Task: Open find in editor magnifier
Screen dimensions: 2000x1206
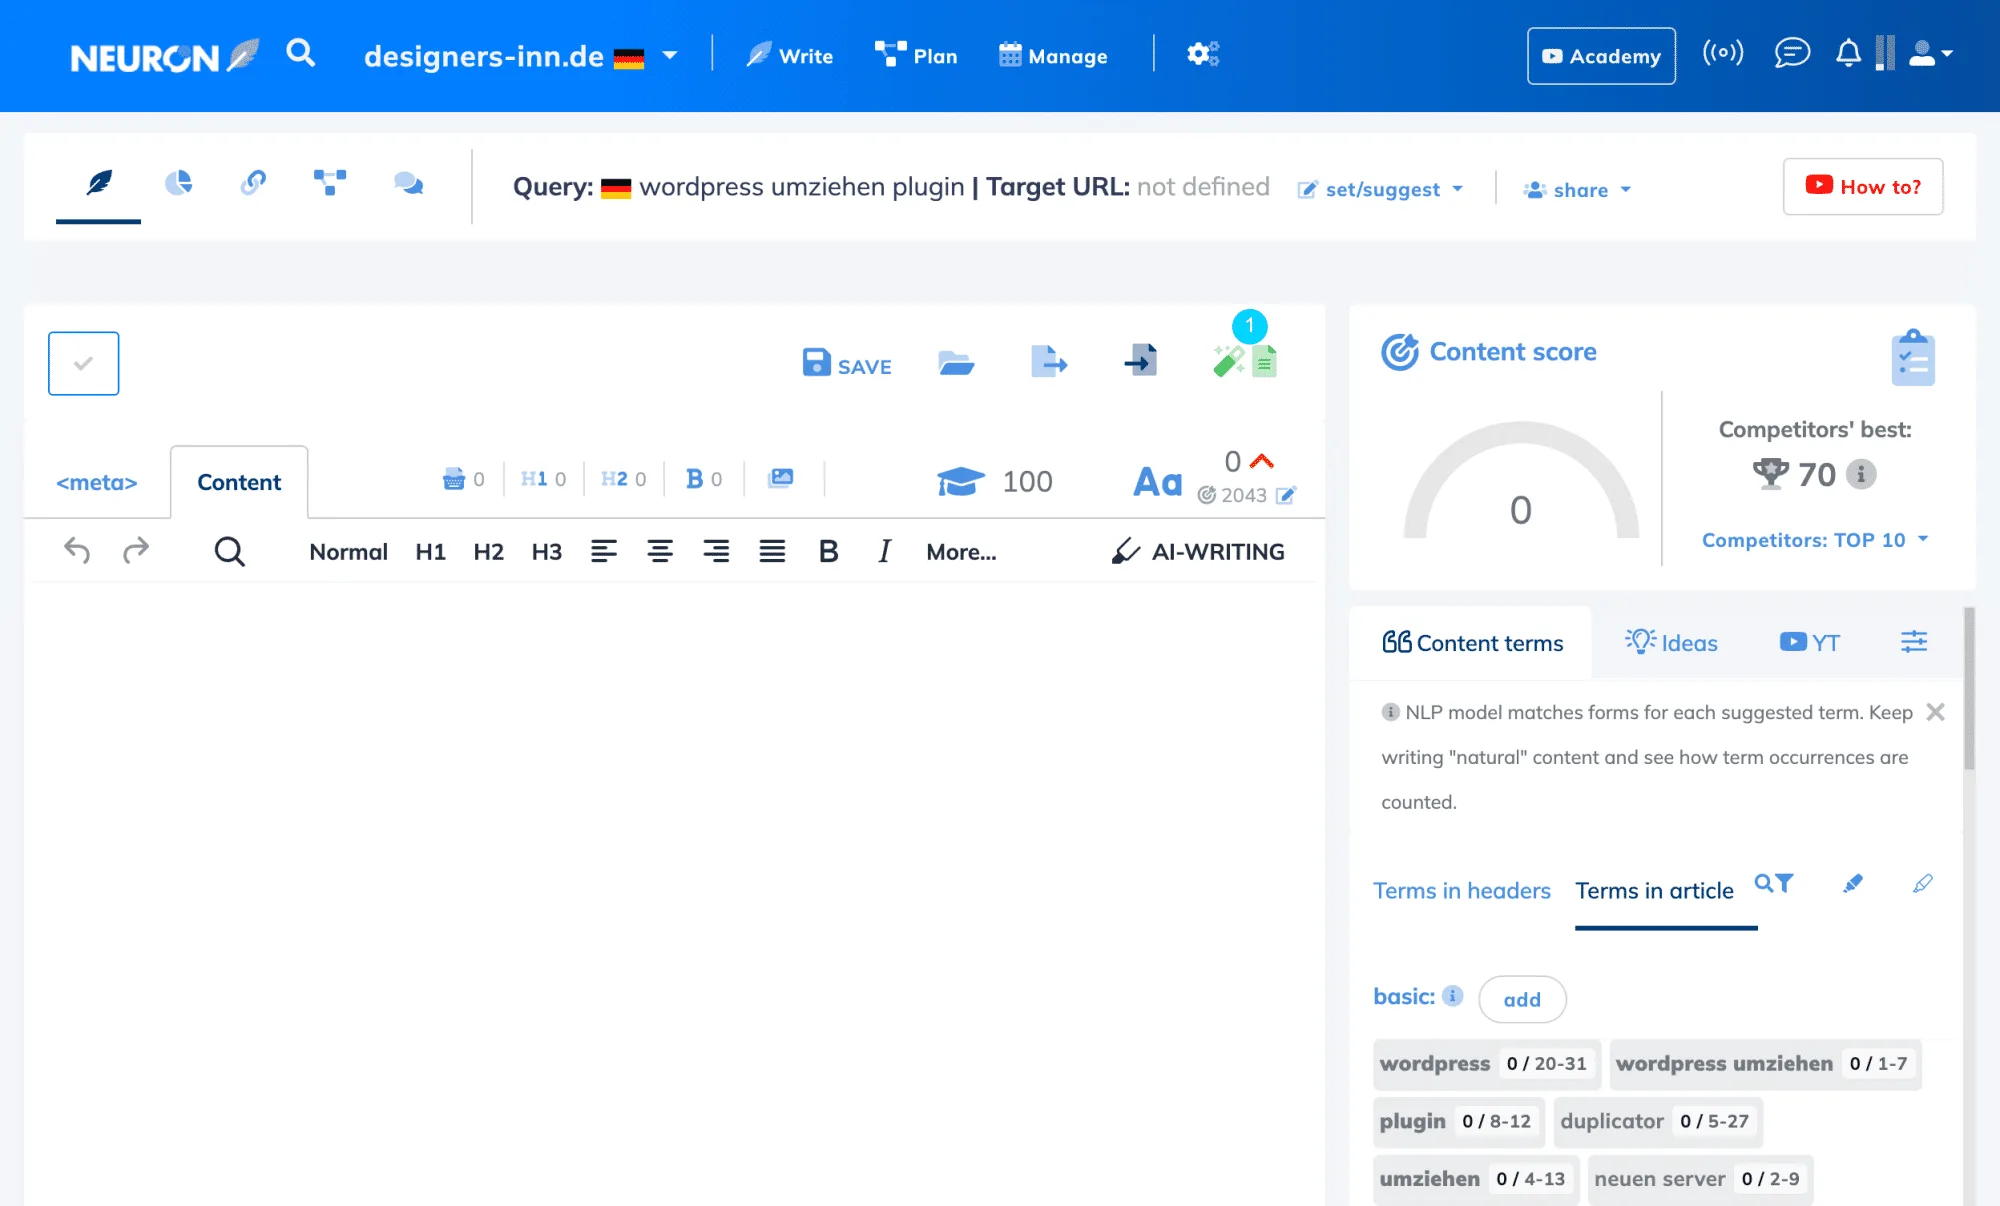Action: click(x=229, y=551)
